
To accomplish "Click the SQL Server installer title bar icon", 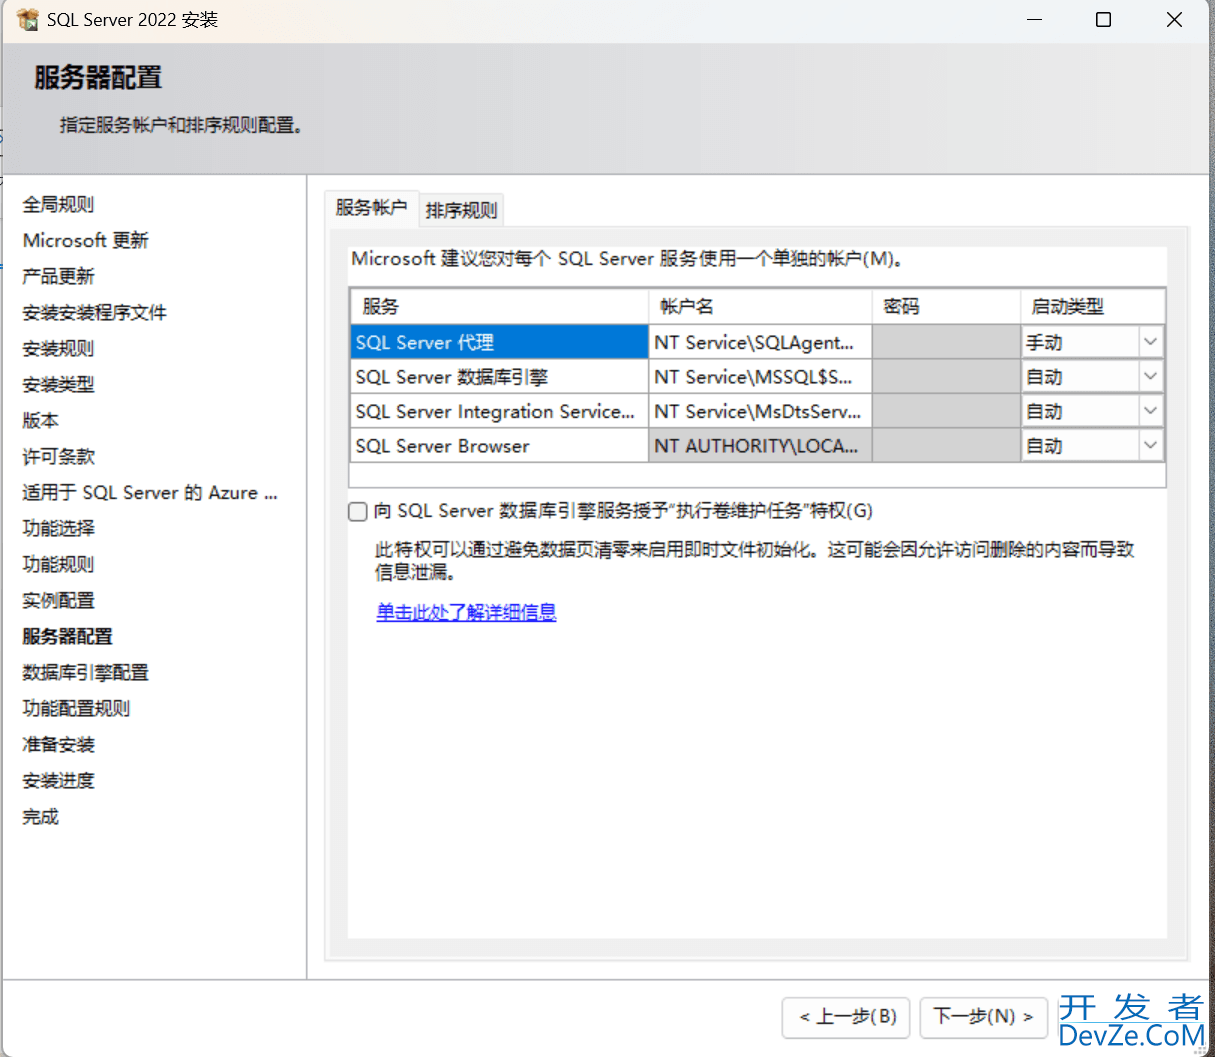I will 27,19.
